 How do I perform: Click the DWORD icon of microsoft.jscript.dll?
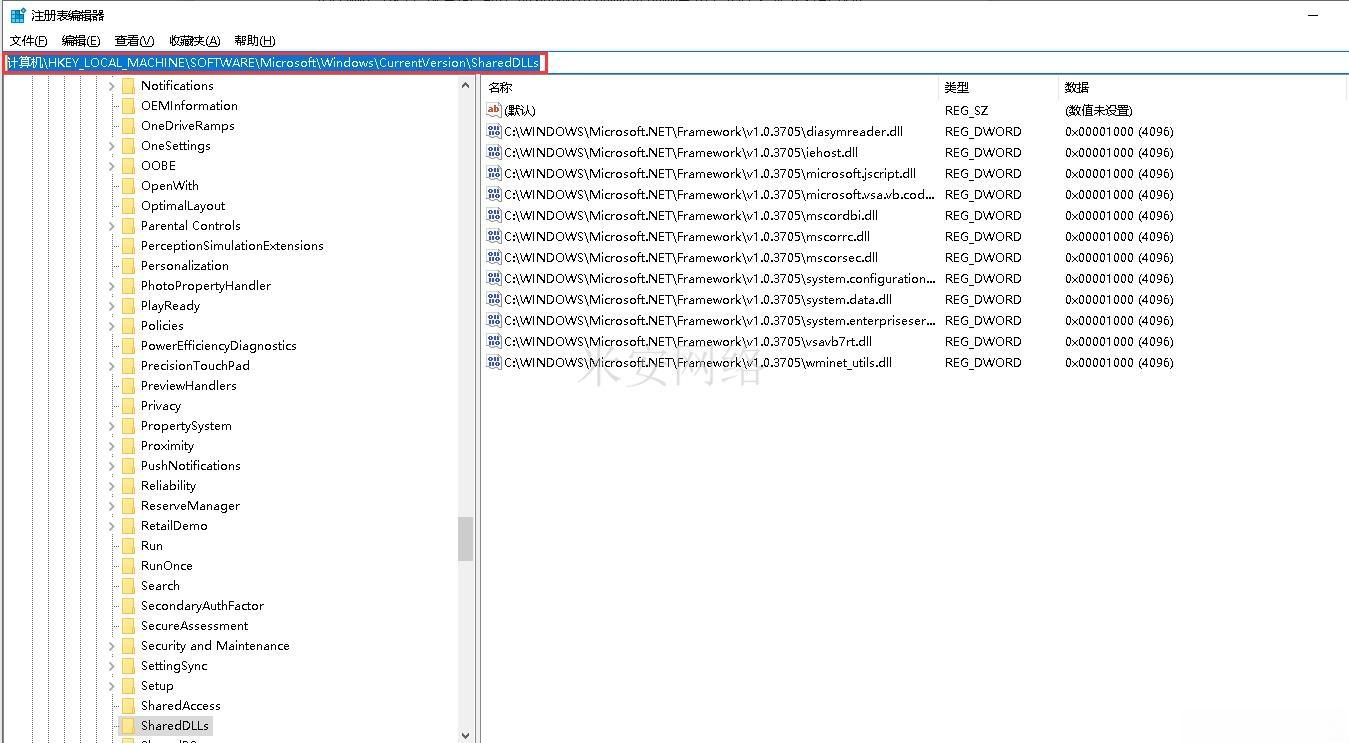tap(494, 173)
